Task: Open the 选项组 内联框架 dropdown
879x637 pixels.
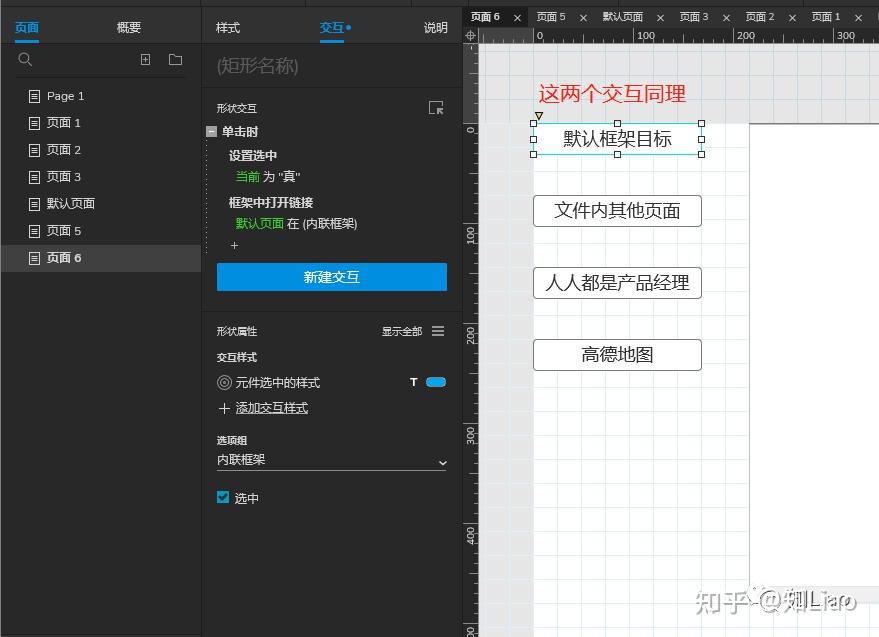Action: click(x=331, y=462)
